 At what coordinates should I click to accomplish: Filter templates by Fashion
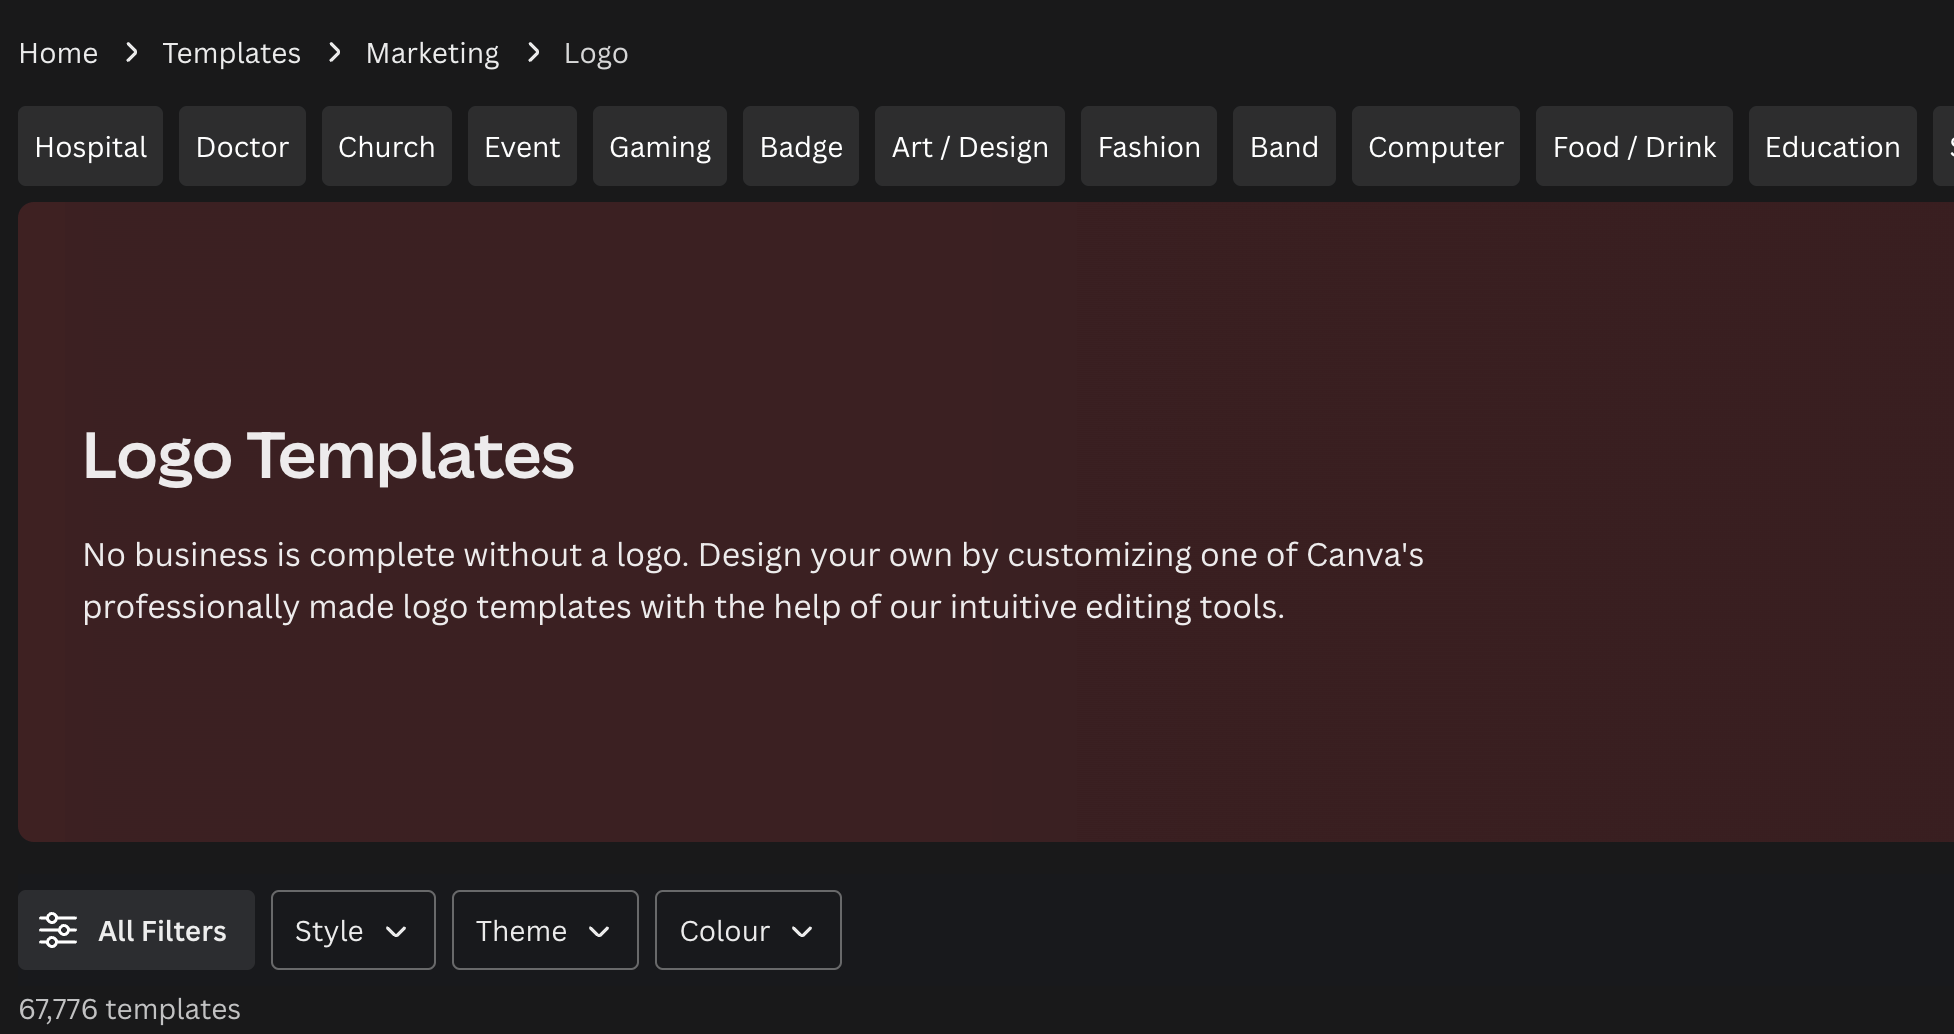(x=1148, y=146)
